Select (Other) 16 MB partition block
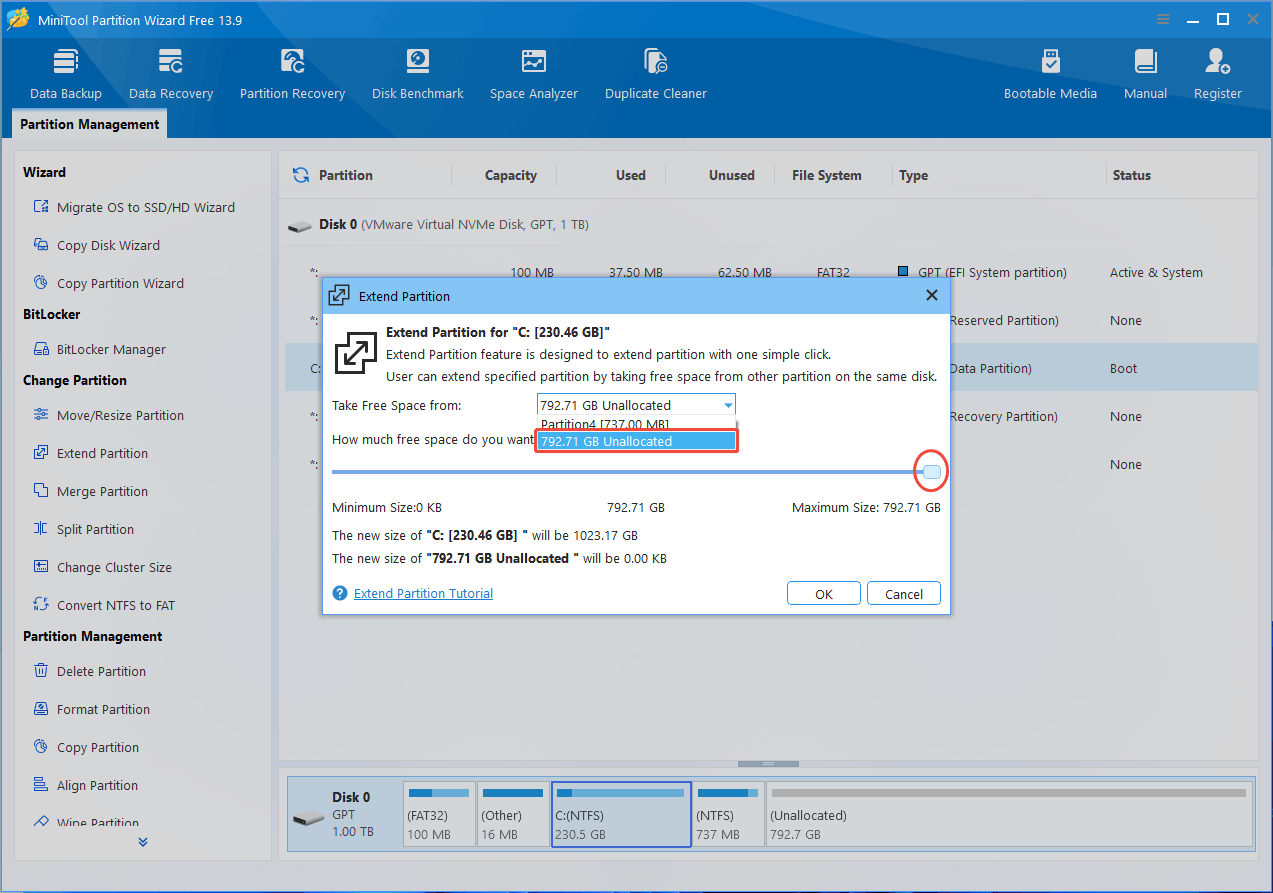This screenshot has height=893, width=1273. point(513,816)
